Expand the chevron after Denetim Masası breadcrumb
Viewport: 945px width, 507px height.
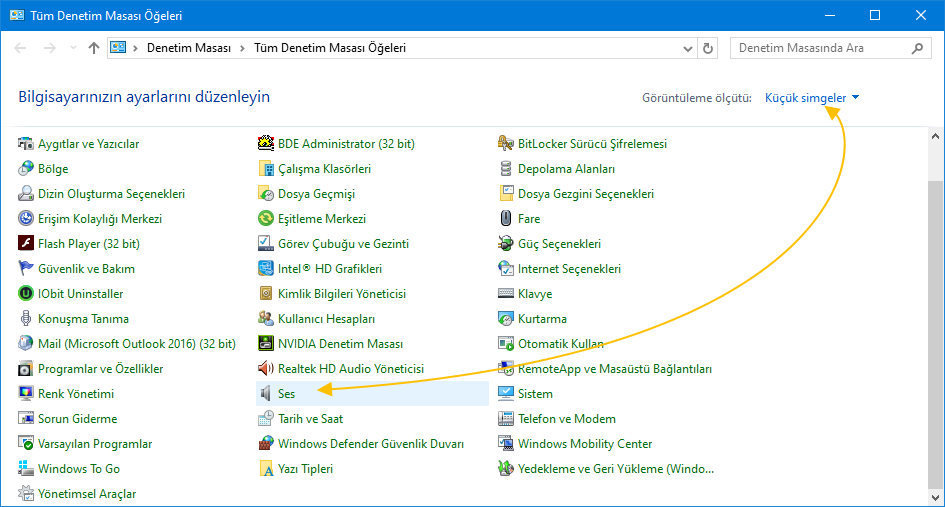[x=242, y=48]
